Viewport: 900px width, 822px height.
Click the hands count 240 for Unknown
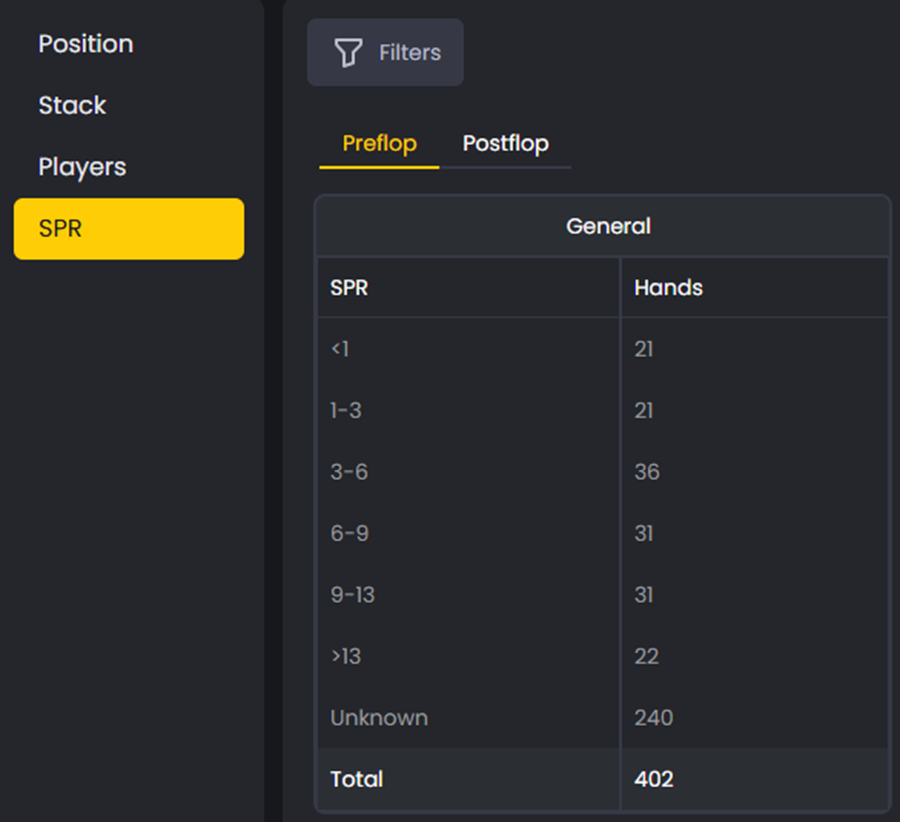tap(653, 718)
